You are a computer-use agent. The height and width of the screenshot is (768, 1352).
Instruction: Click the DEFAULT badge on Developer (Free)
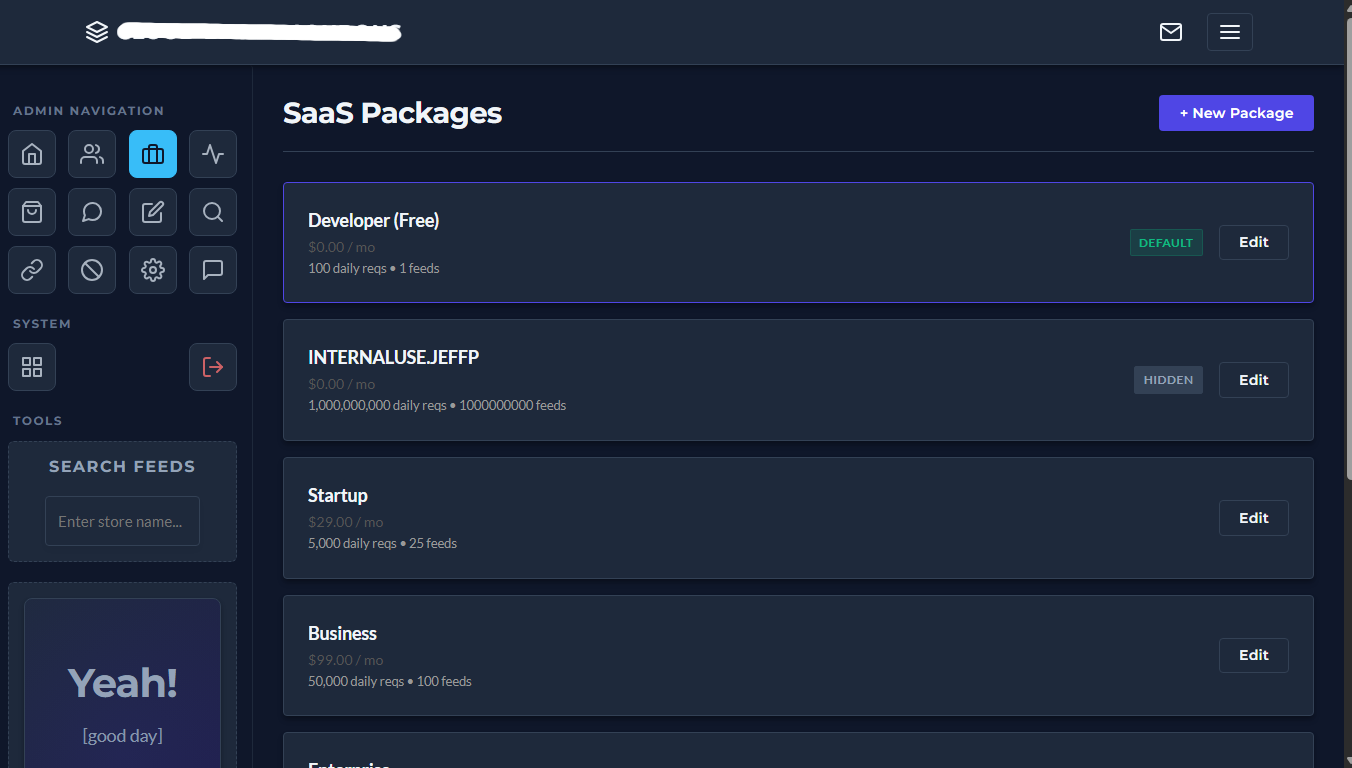click(x=1166, y=242)
